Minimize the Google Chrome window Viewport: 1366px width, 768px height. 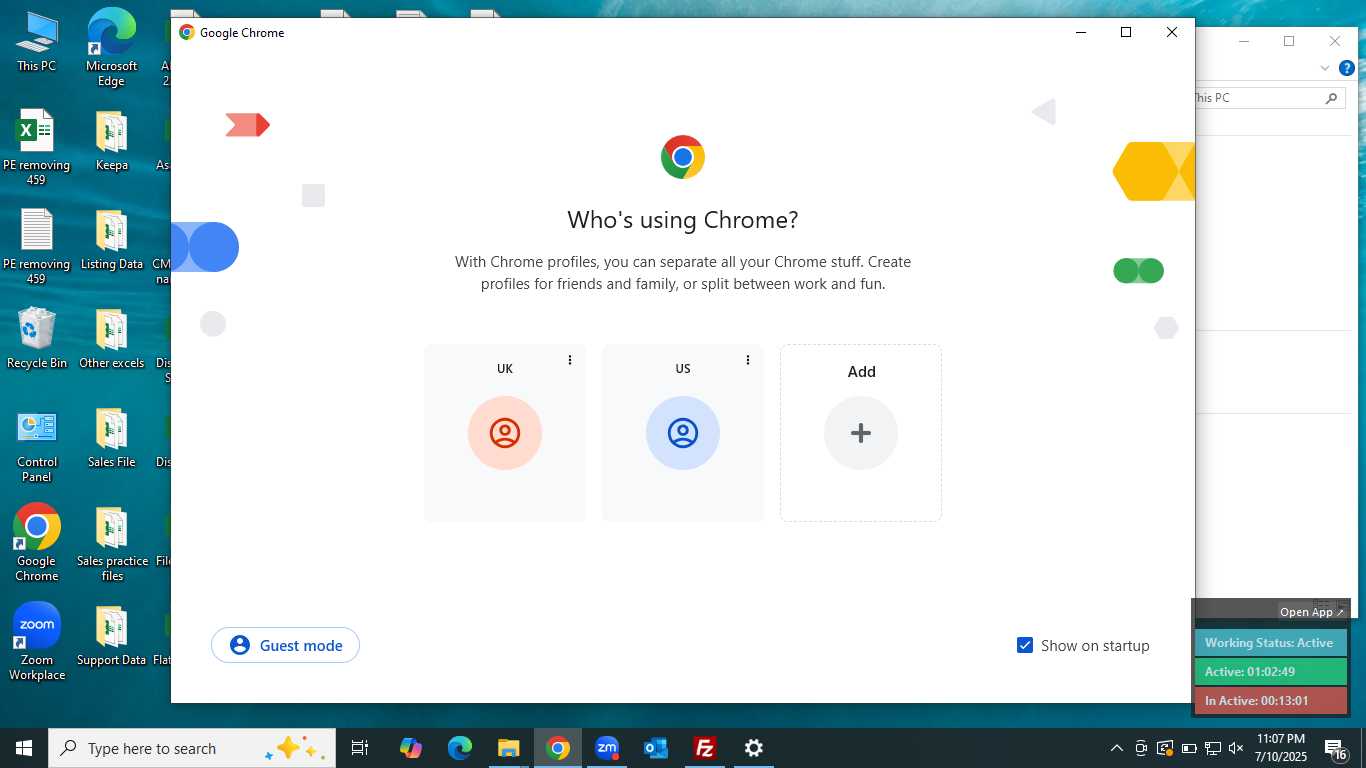tap(1081, 32)
